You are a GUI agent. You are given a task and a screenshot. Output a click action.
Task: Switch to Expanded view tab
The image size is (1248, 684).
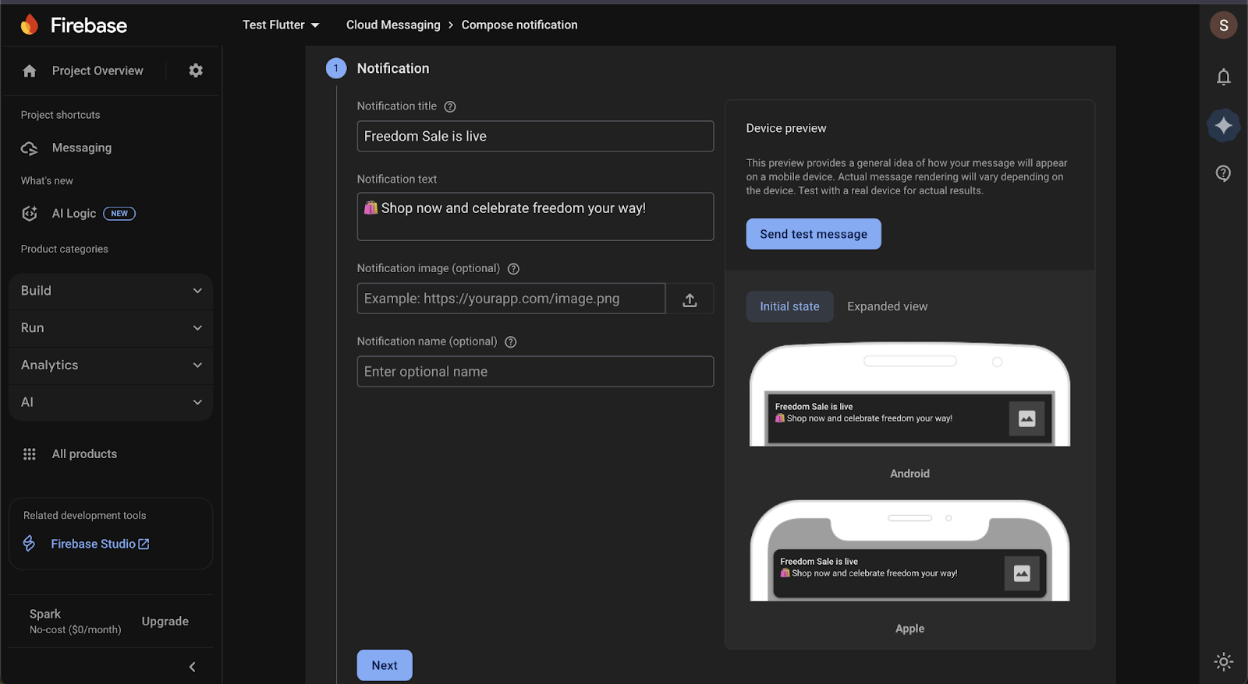(x=887, y=307)
